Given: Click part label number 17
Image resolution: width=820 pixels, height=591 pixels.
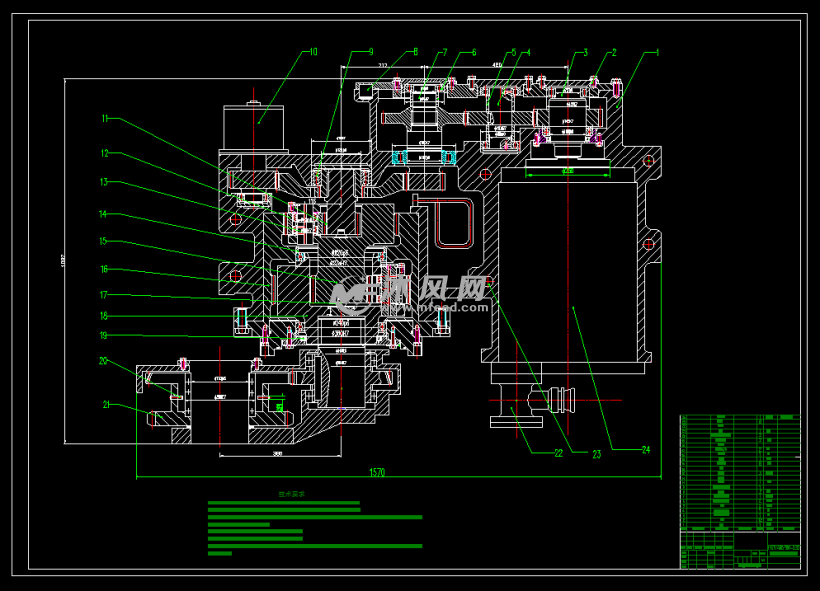Looking at the screenshot, I should click(103, 295).
